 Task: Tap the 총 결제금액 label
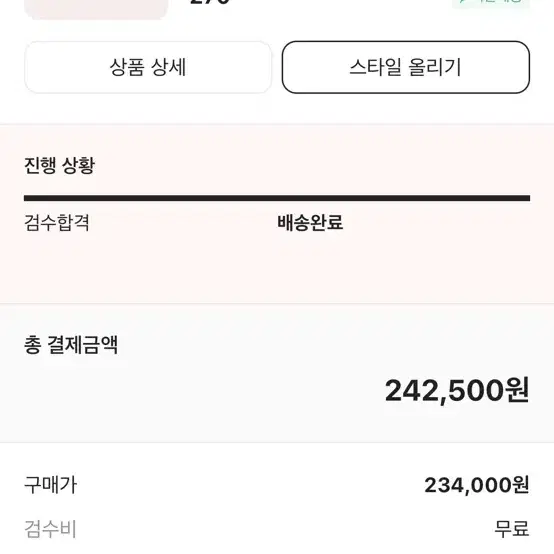71,345
